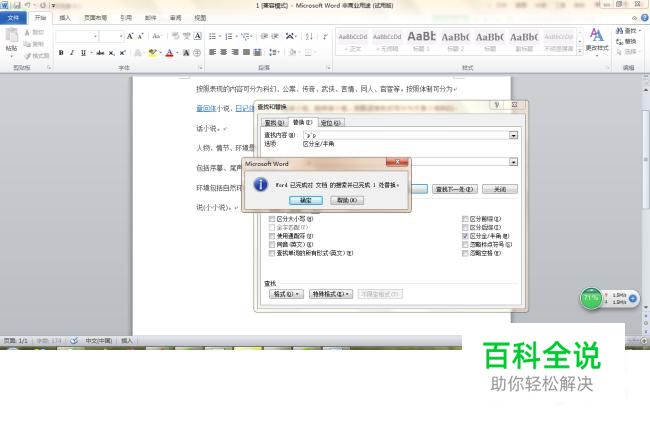Apply Bold formatting from the ribbon

pos(61,53)
